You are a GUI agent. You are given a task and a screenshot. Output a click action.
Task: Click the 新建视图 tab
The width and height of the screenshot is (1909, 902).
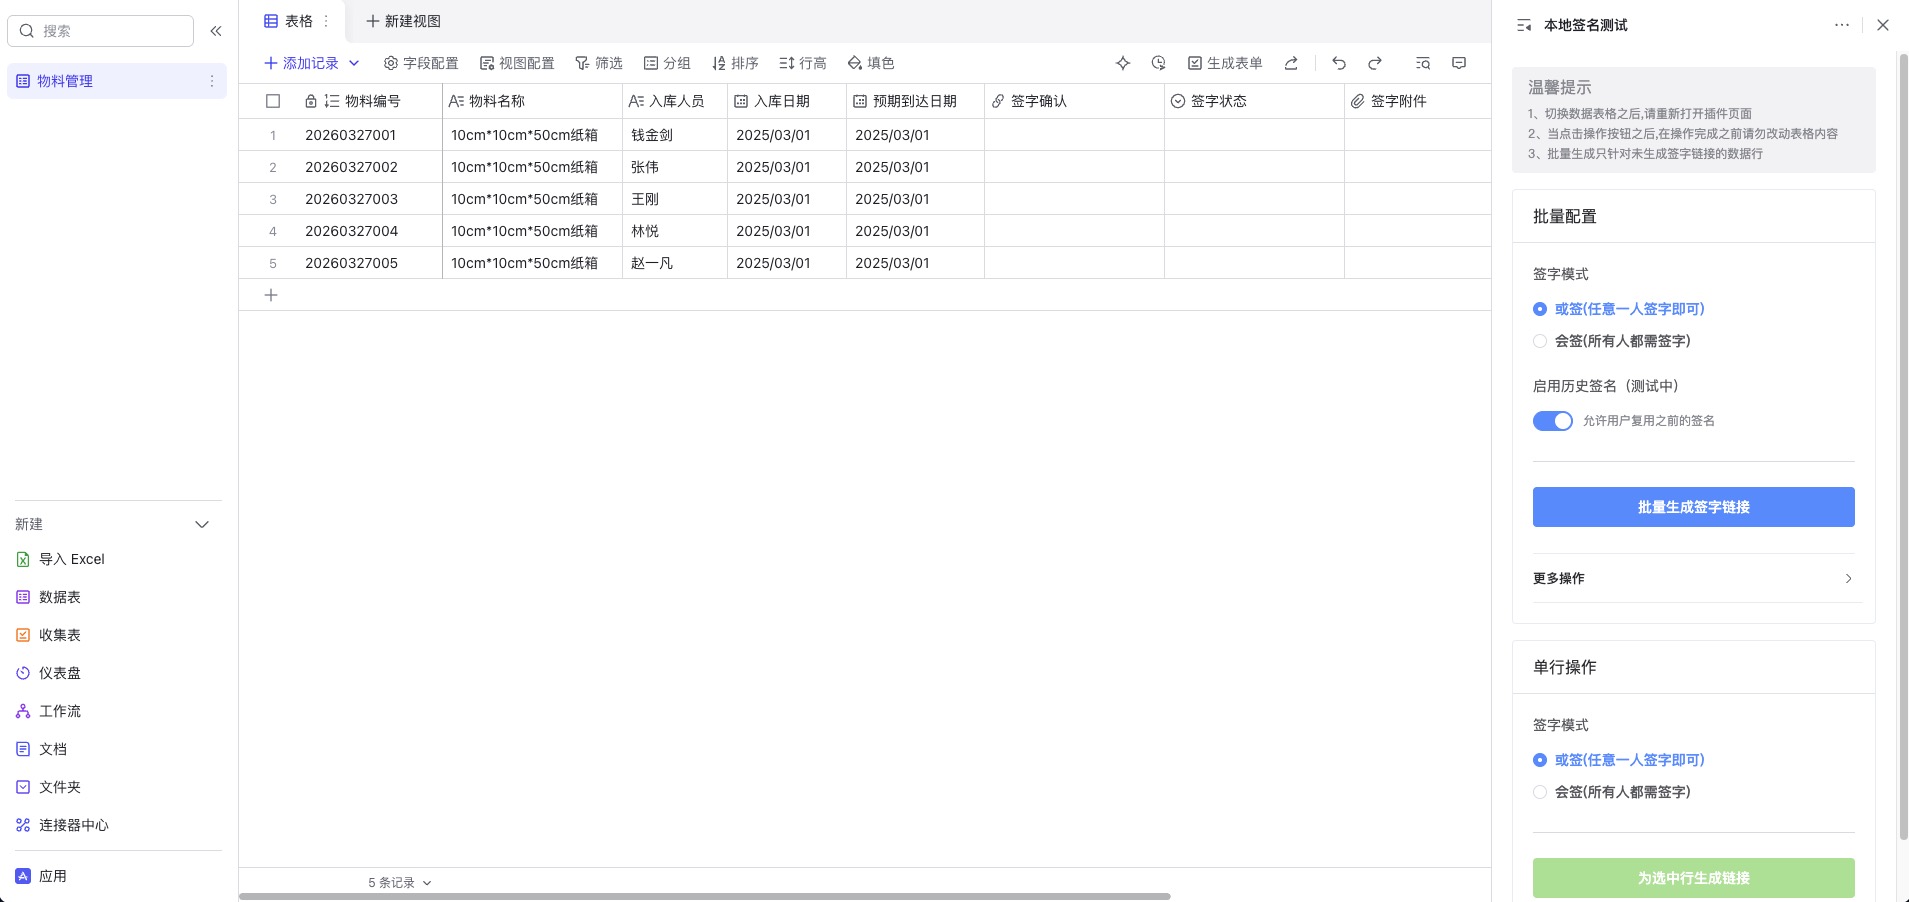[x=403, y=21]
